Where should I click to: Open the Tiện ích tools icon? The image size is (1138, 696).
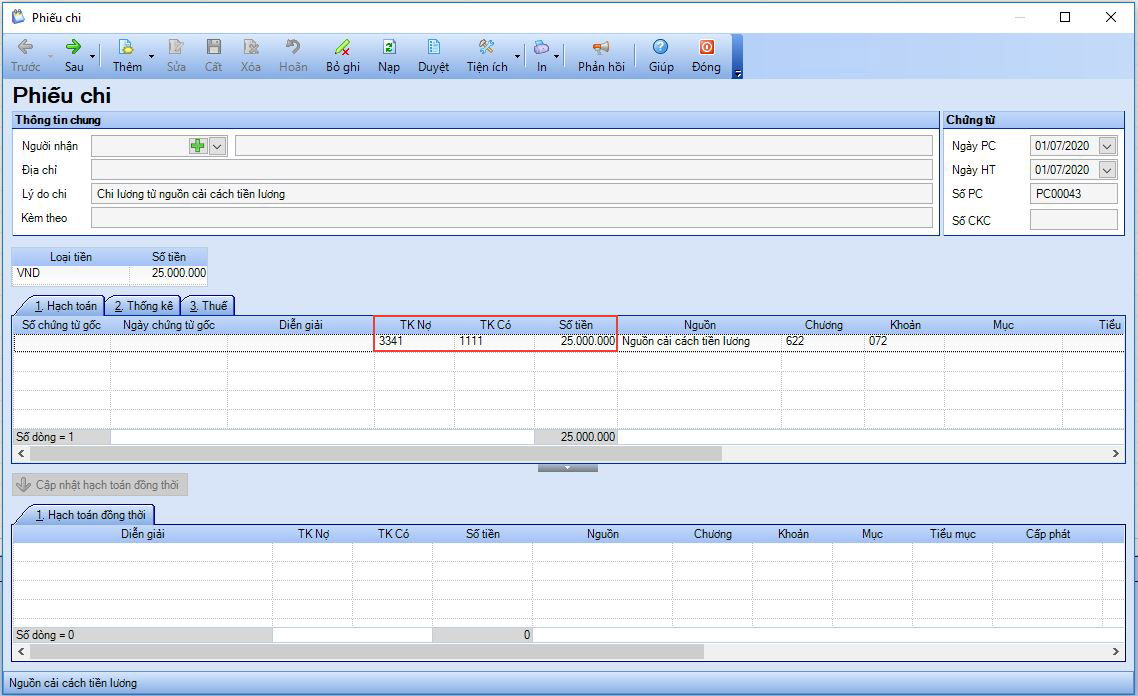tap(487, 47)
